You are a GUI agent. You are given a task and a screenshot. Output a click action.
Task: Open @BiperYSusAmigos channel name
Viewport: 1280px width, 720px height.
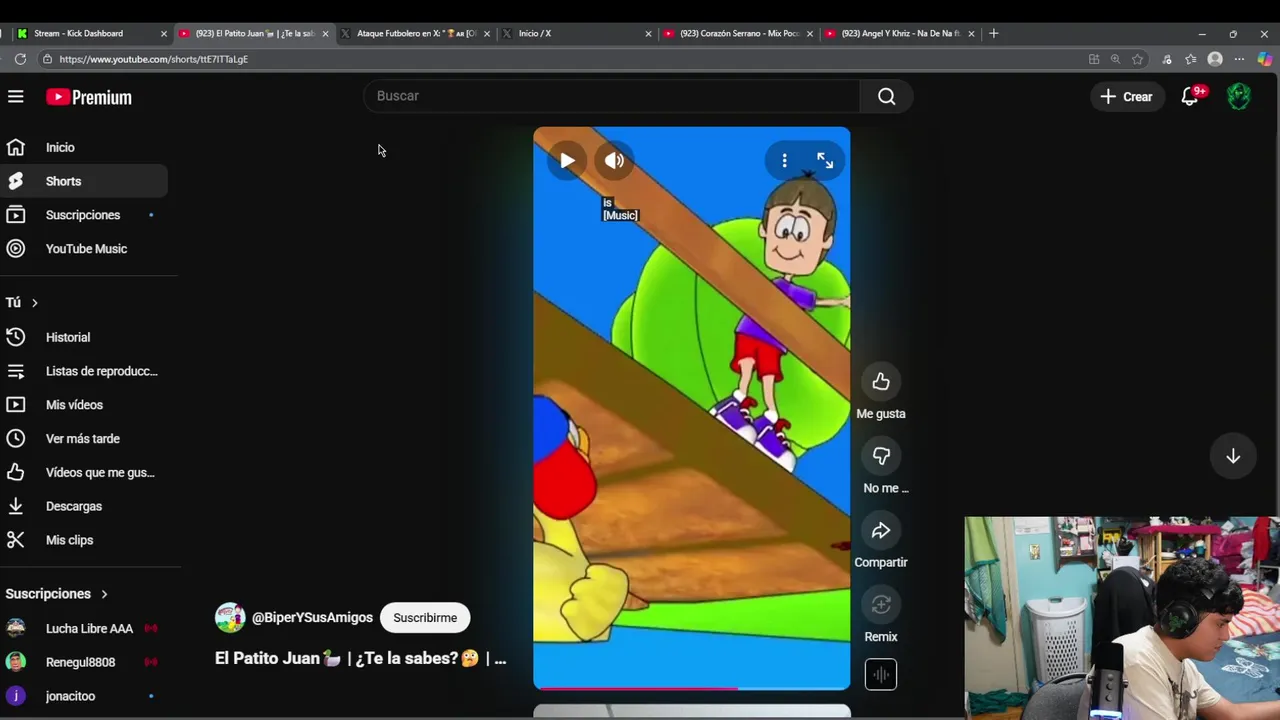312,618
